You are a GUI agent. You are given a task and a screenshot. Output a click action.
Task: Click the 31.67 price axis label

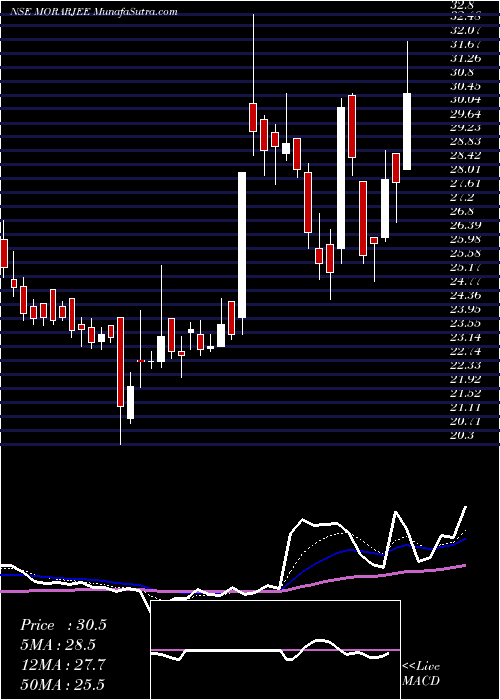pos(465,45)
